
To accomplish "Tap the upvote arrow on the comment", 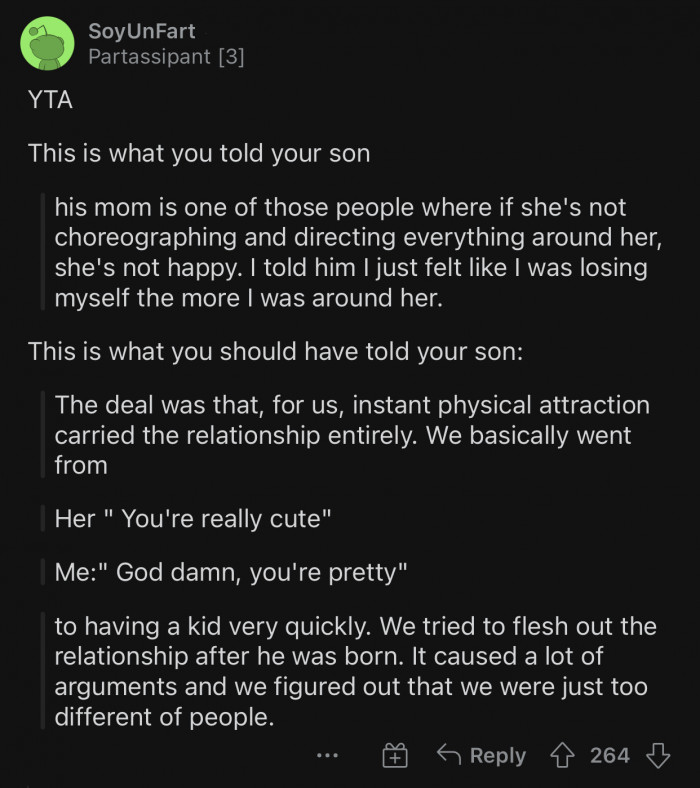I will pos(566,755).
